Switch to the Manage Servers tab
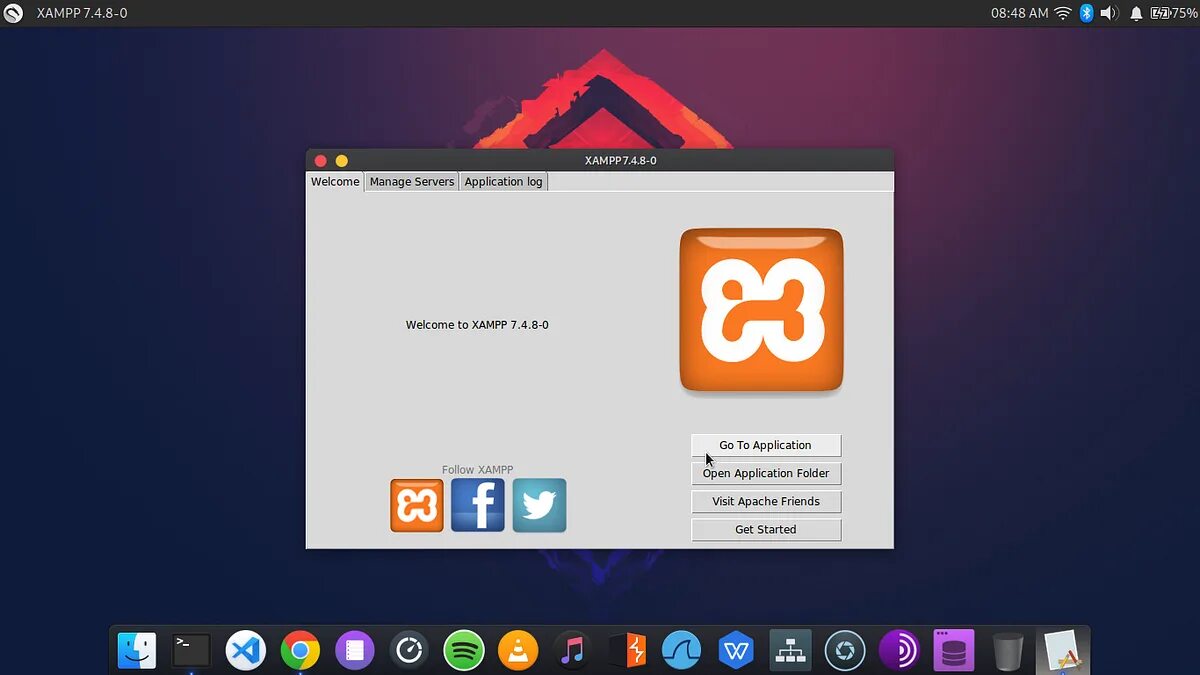The width and height of the screenshot is (1200, 675). [x=412, y=182]
